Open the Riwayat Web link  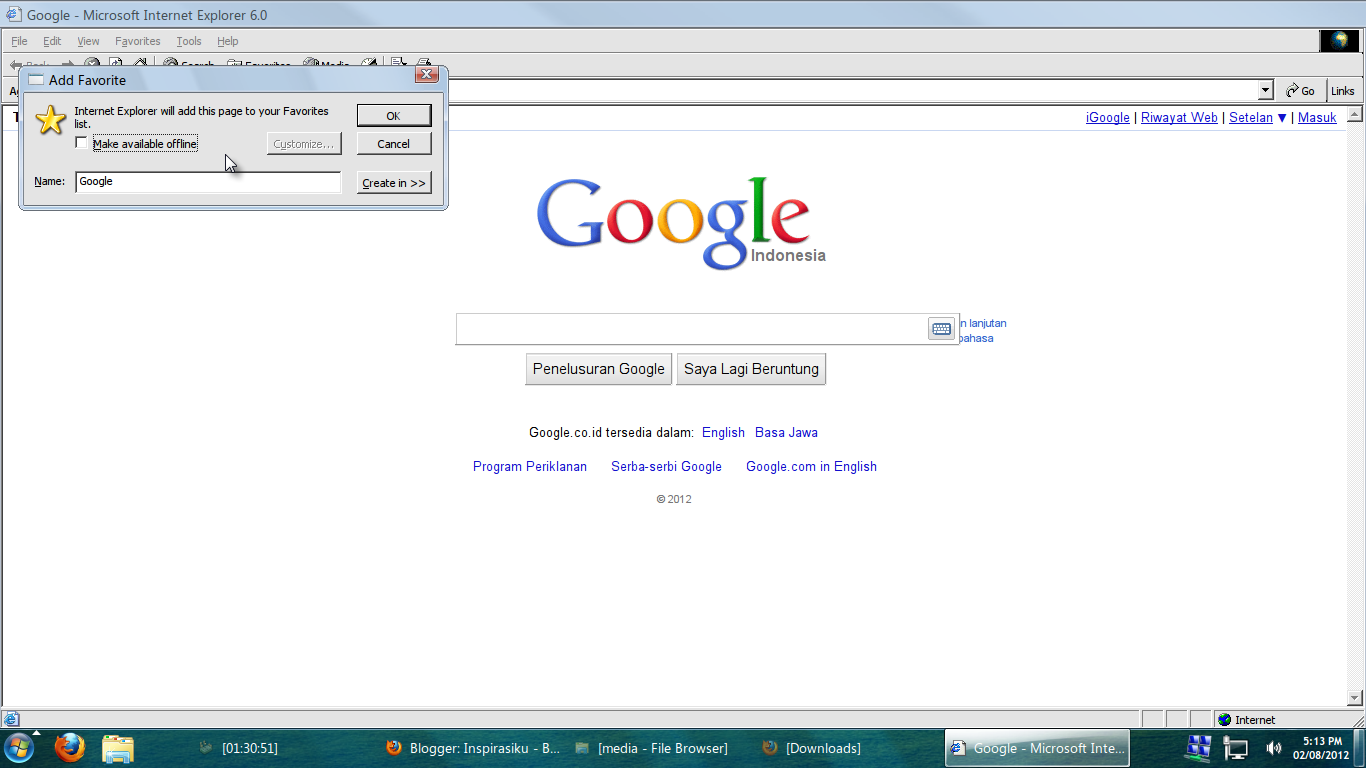(1179, 117)
